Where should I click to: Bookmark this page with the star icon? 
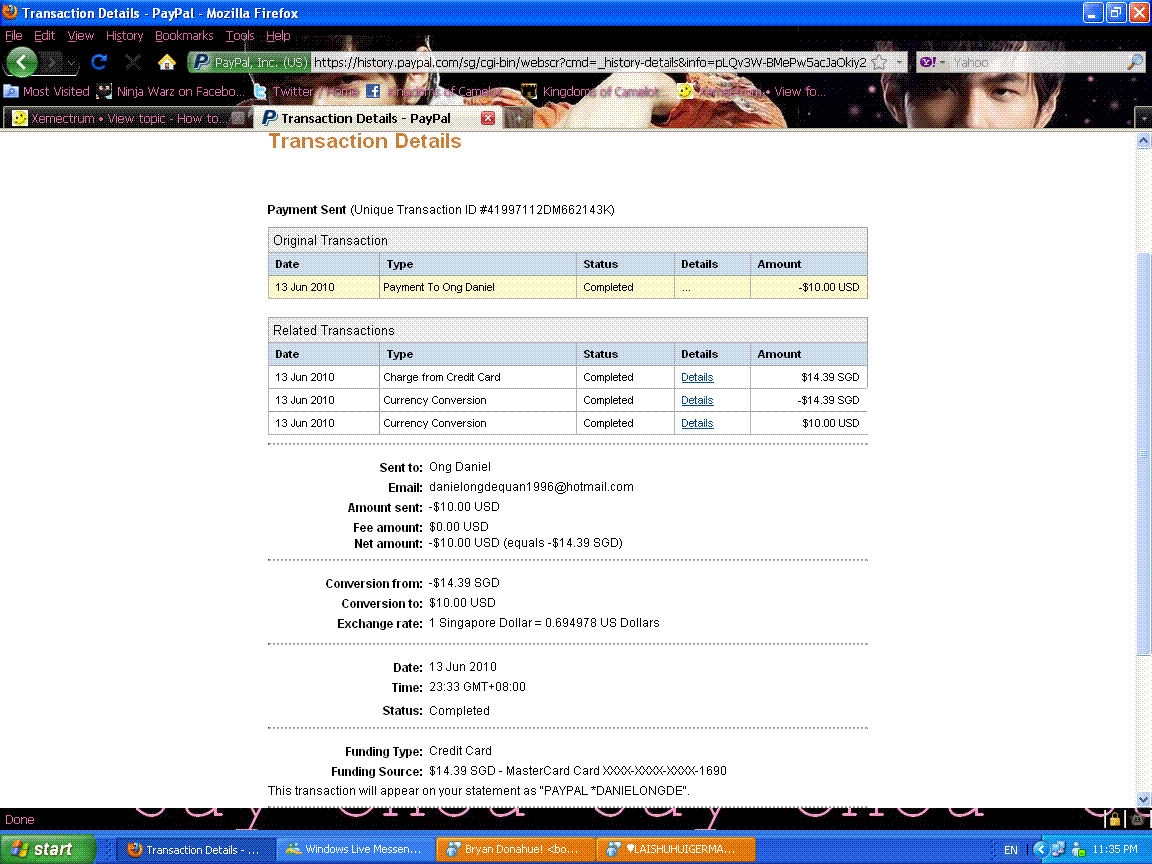click(x=879, y=62)
